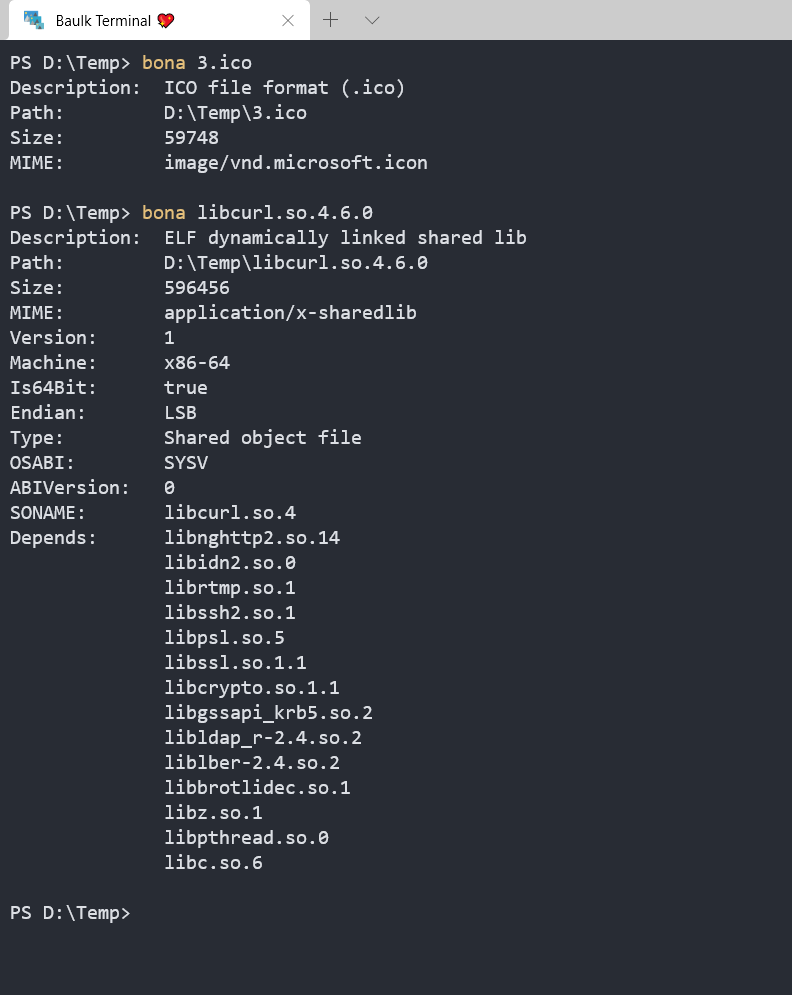792x995 pixels.
Task: Close the Baulk Terminal tab
Action: (288, 20)
